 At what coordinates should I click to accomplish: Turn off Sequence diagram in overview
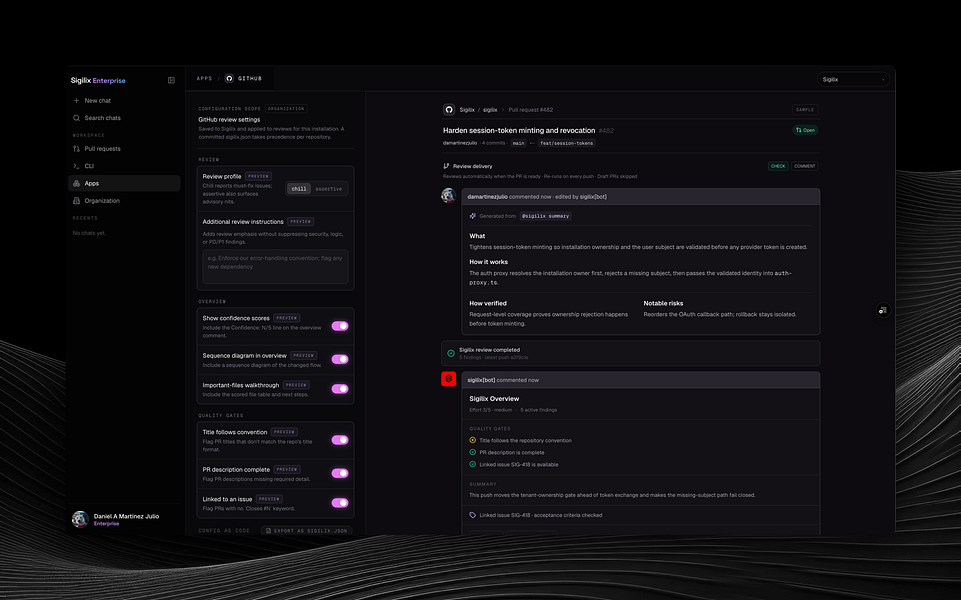[340, 359]
